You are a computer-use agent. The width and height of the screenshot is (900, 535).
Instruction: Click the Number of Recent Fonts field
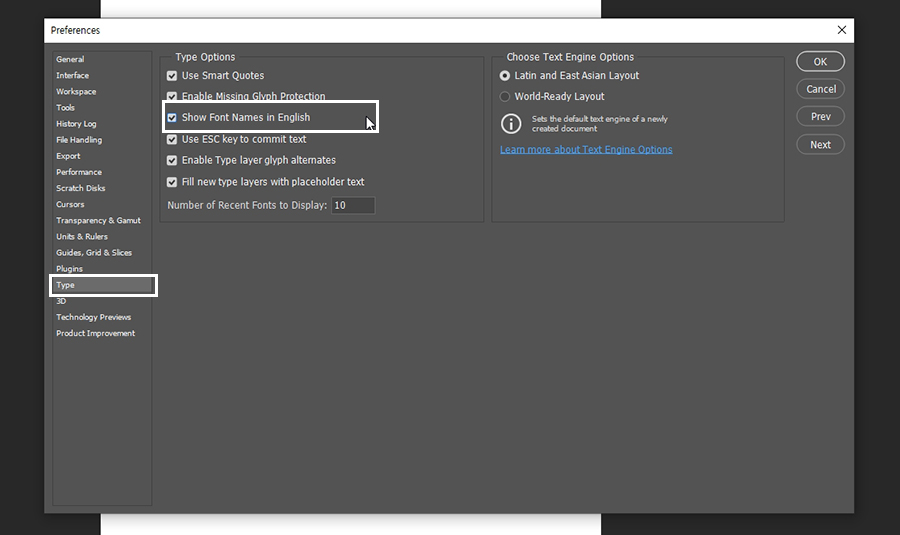[x=353, y=206]
